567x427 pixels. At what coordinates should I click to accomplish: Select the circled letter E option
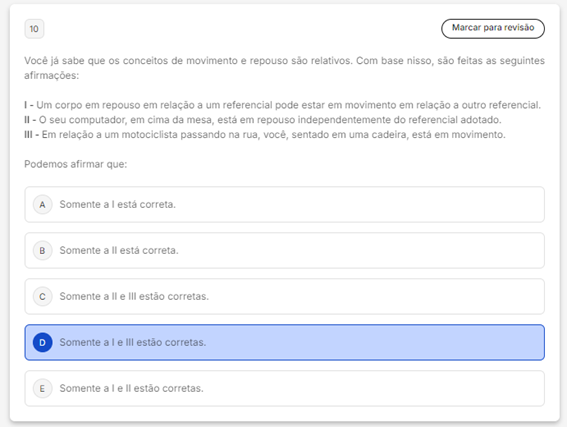pos(42,388)
